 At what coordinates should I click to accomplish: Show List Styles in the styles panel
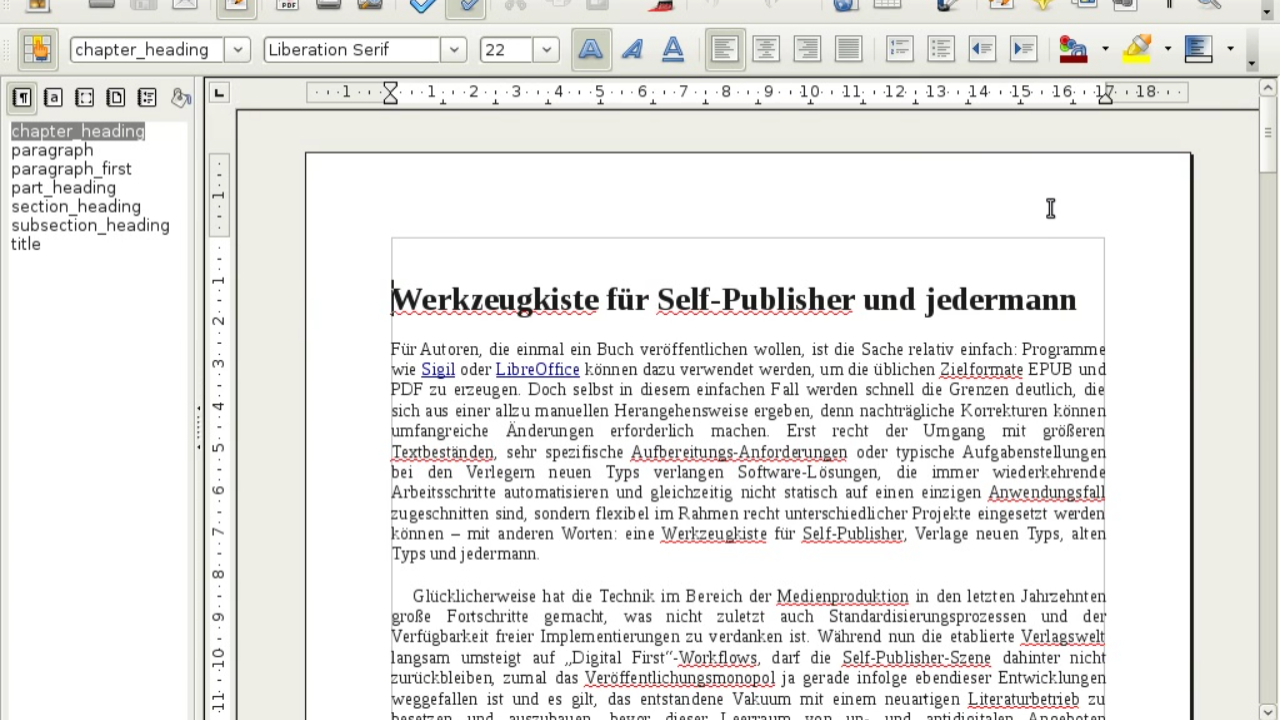point(147,97)
